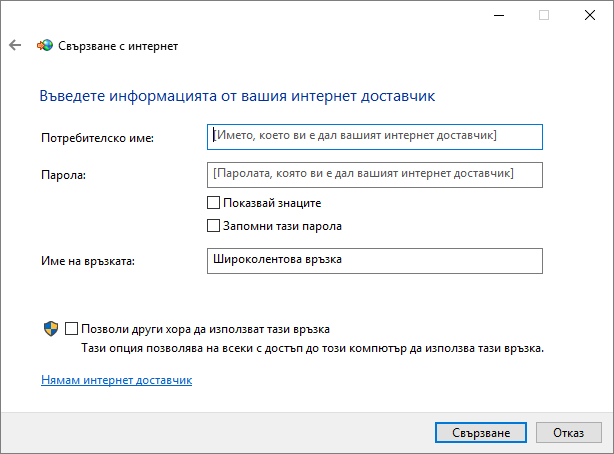
Task: Open the Нямам интернет доставчик link
Action: 117,380
